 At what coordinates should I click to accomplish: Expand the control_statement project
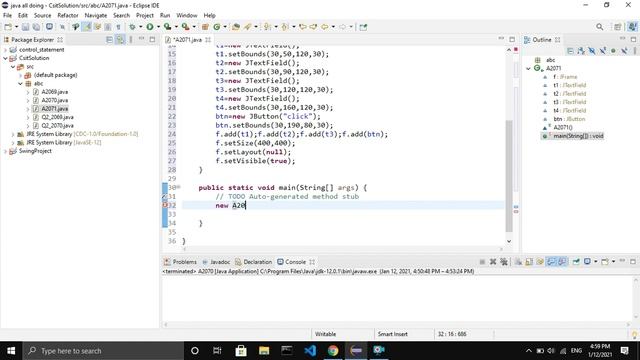coord(5,50)
